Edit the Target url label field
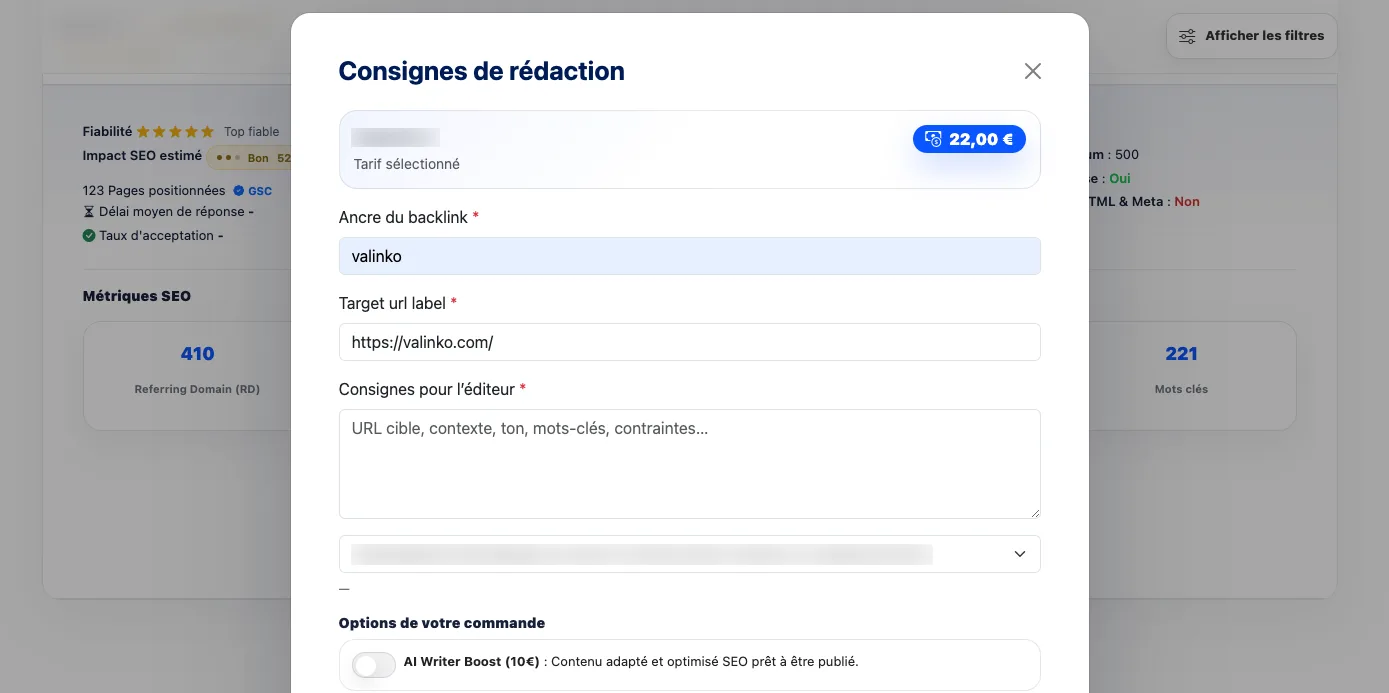The height and width of the screenshot is (693, 1389). (690, 342)
